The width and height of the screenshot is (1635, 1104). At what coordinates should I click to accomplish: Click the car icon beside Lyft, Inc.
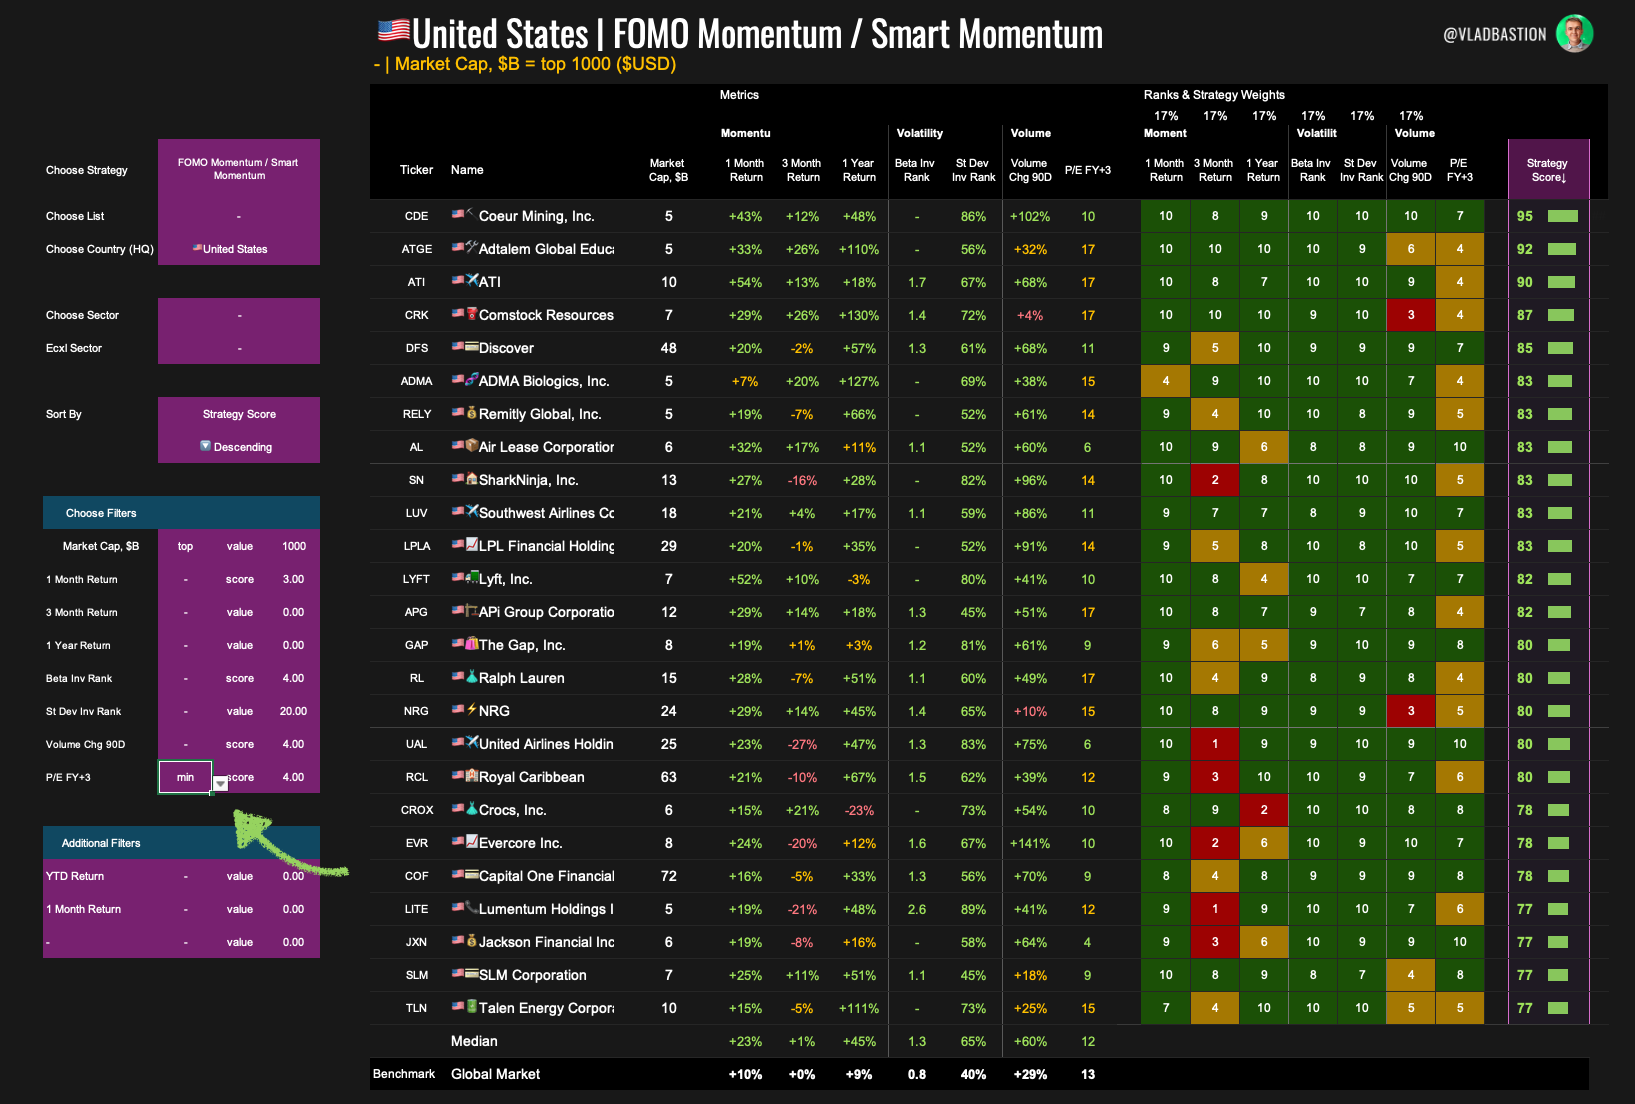[x=471, y=577]
